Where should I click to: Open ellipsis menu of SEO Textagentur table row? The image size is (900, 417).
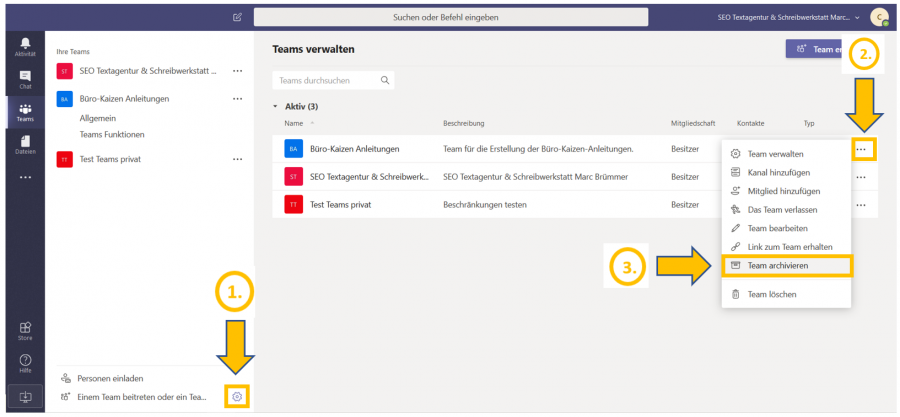click(x=861, y=177)
